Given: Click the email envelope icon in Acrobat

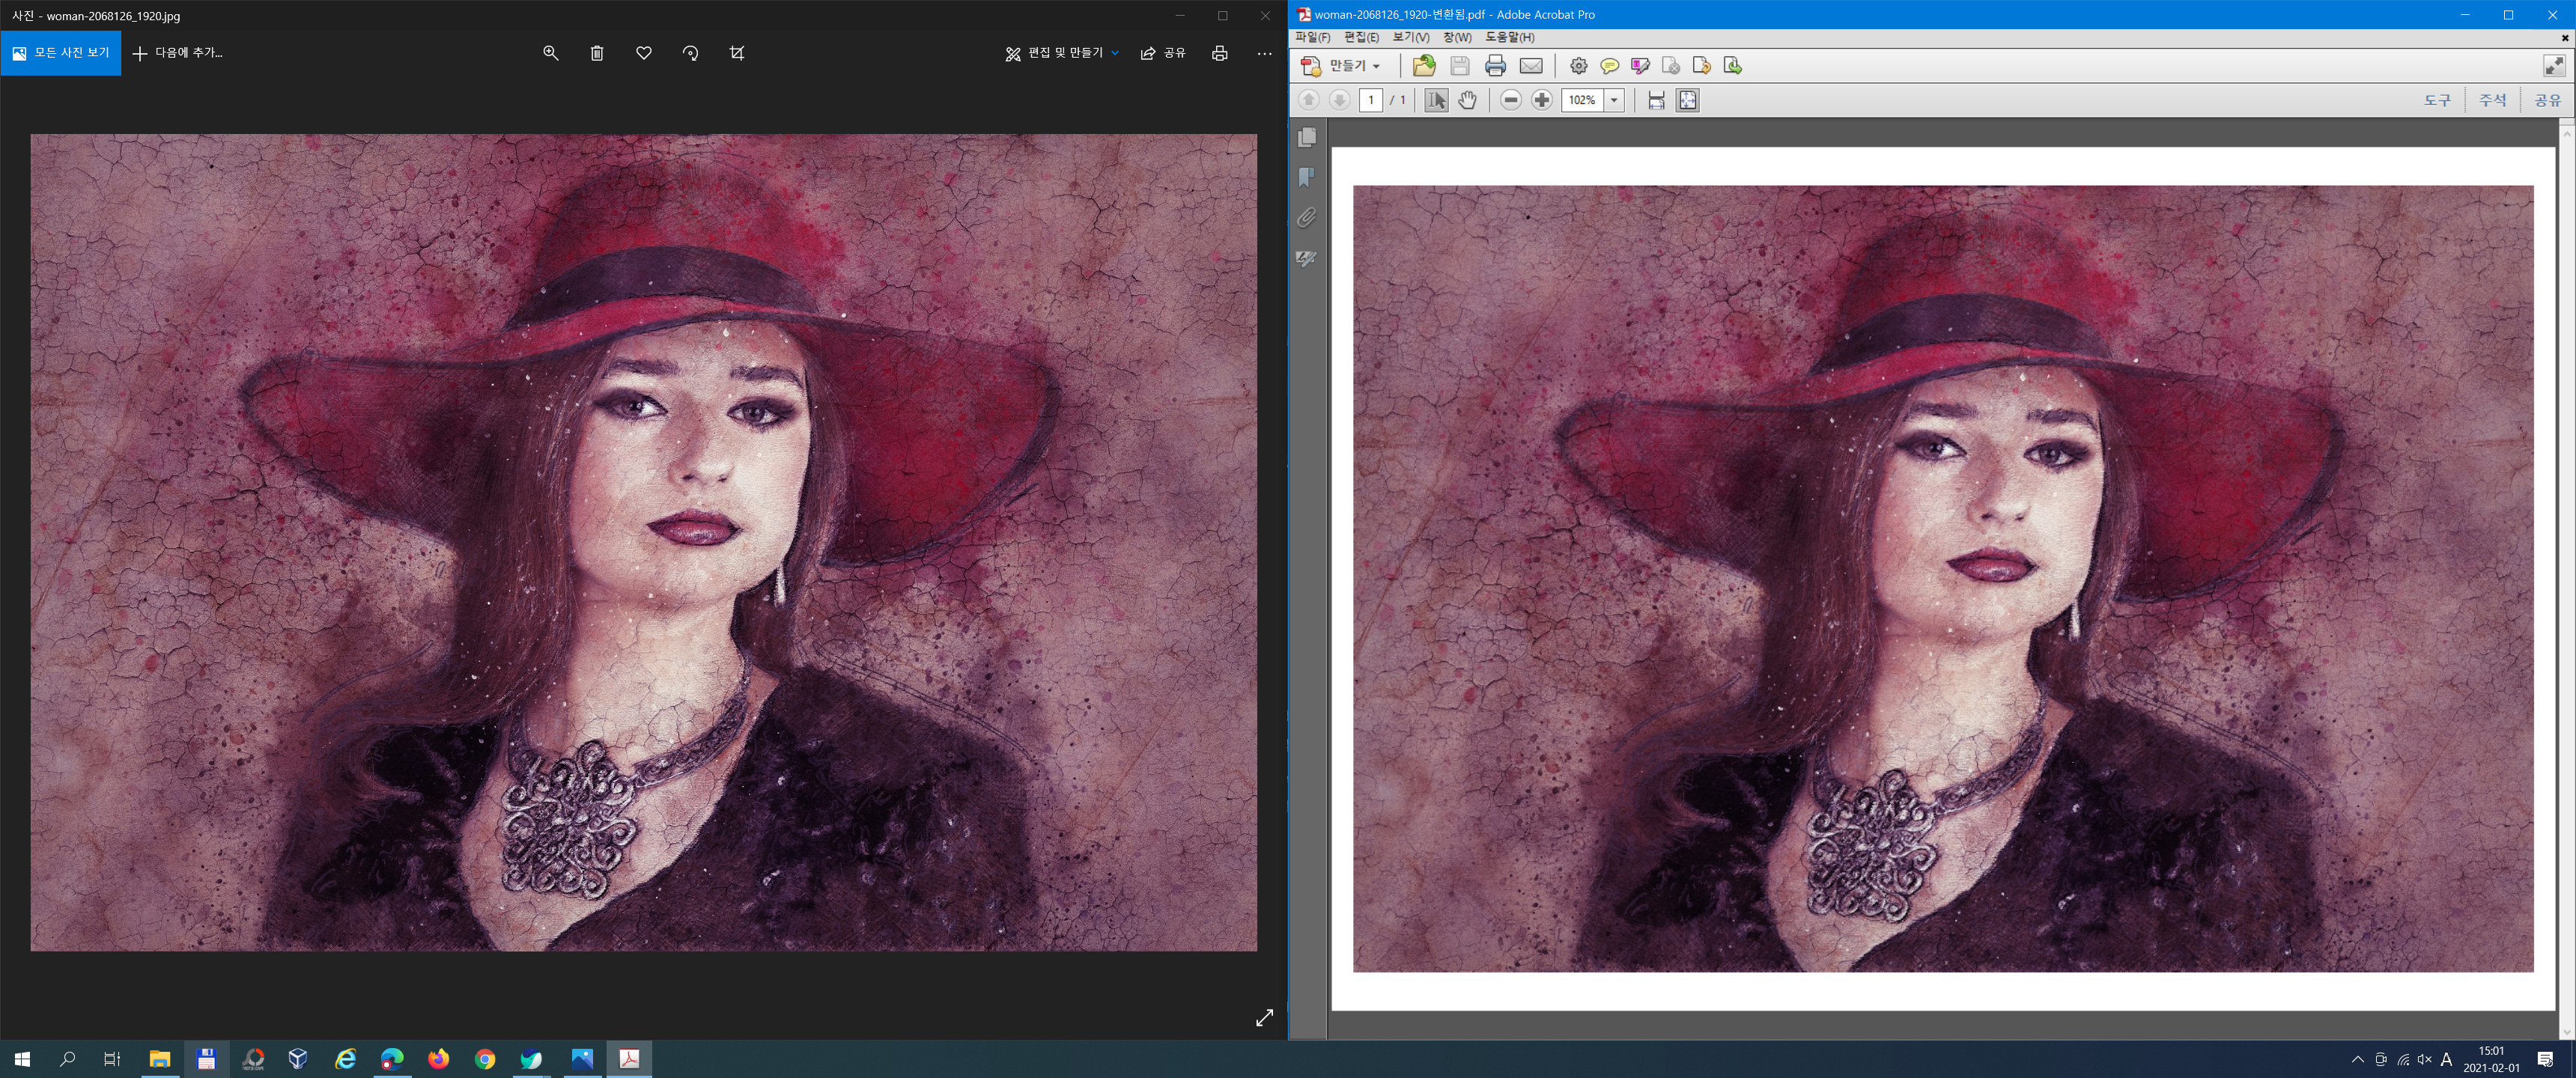Looking at the screenshot, I should click(x=1531, y=66).
